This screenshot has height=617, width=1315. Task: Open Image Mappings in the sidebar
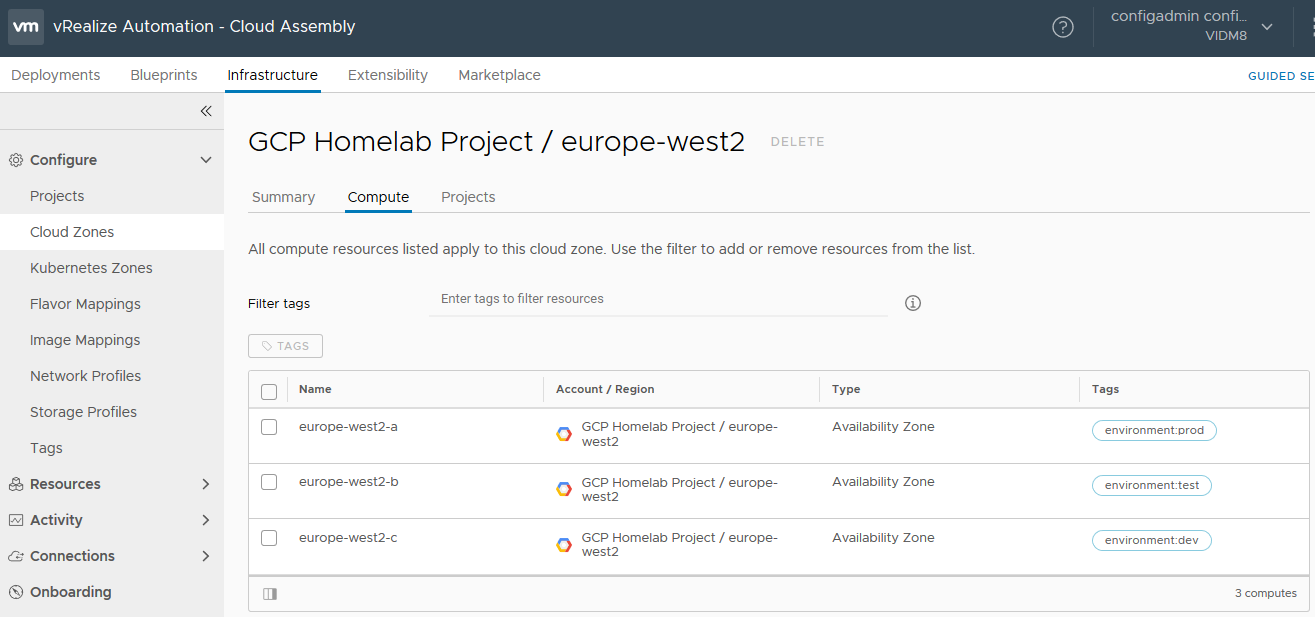tap(85, 340)
